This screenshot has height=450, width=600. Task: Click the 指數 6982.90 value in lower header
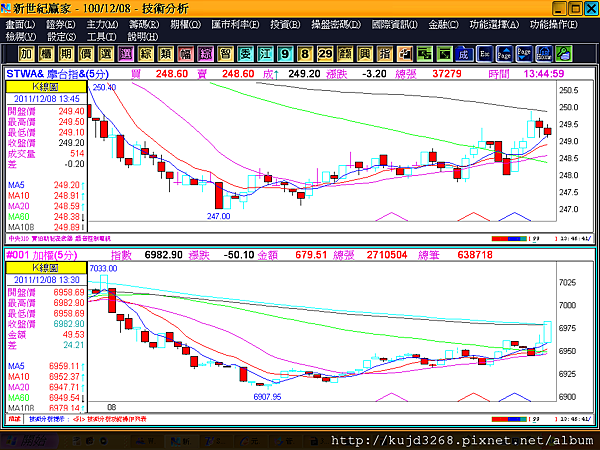click(x=163, y=255)
